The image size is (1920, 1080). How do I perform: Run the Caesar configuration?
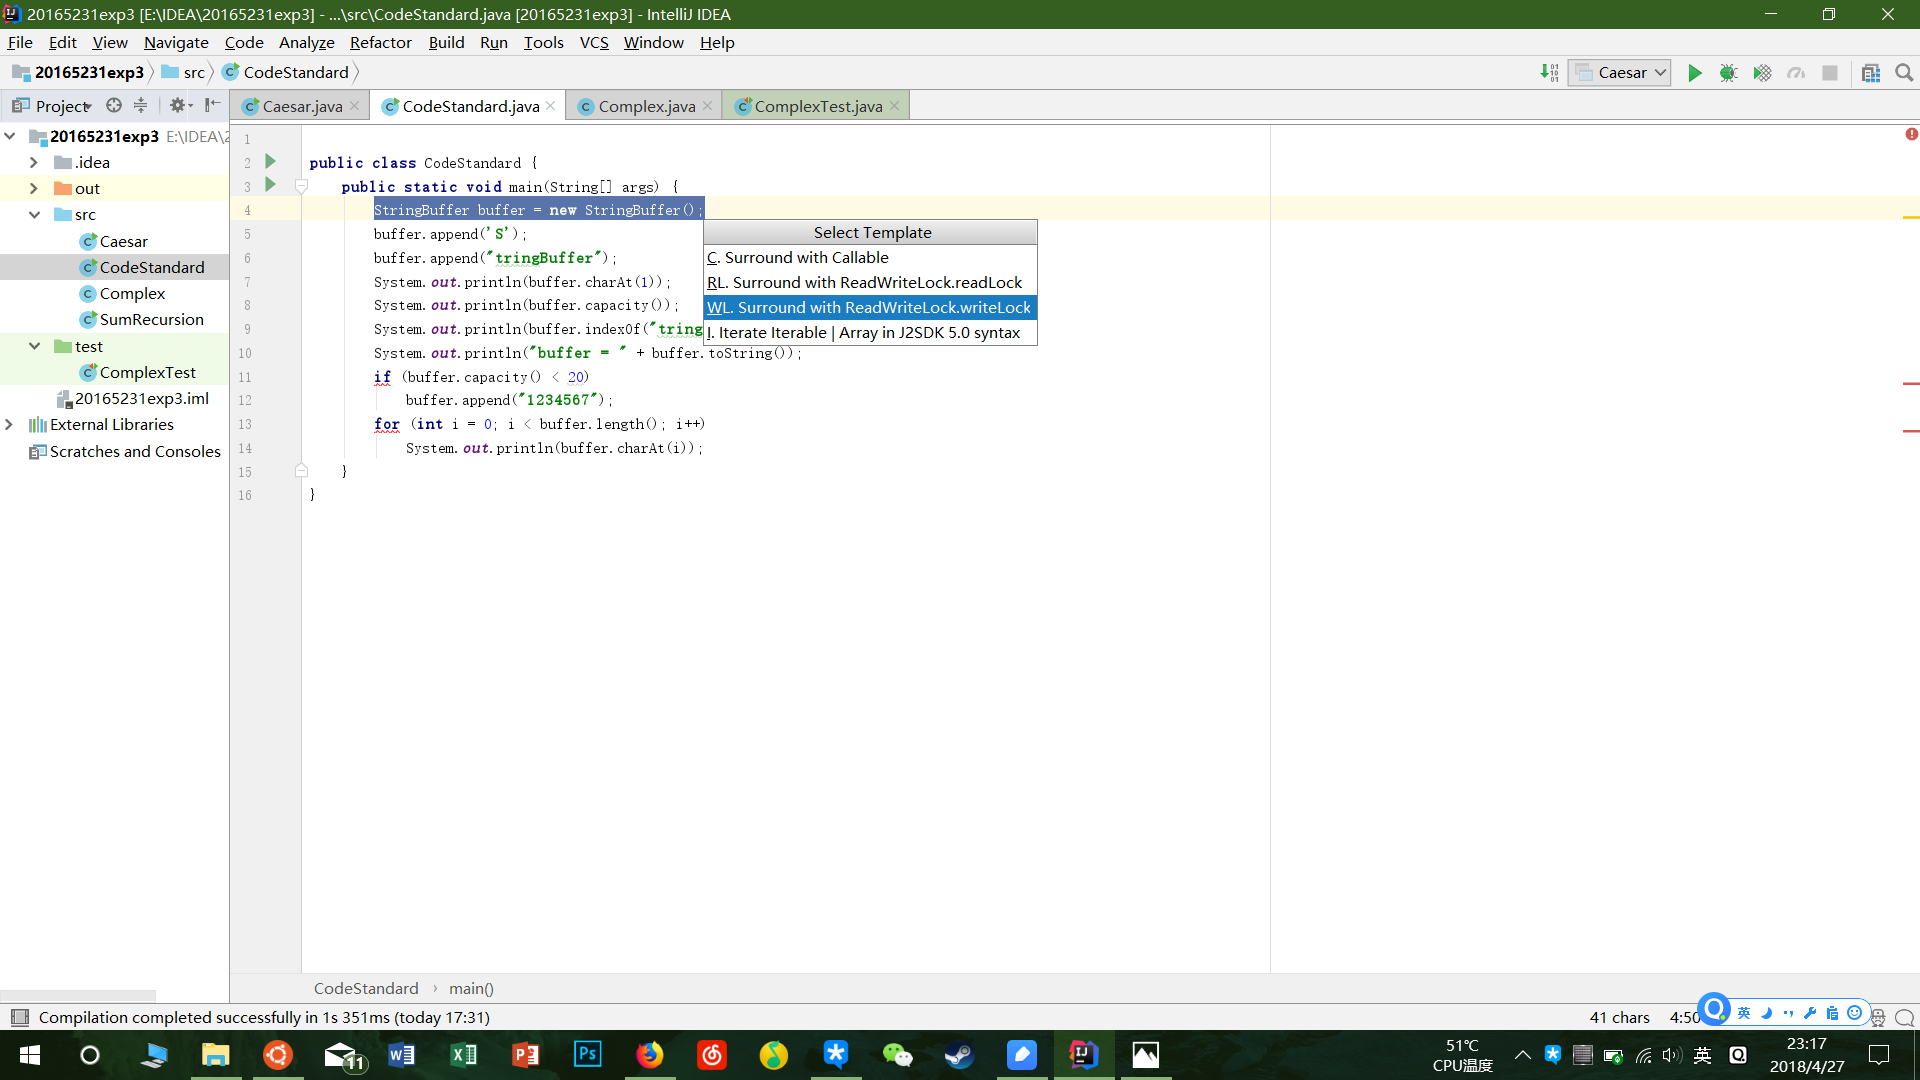[x=1695, y=73]
